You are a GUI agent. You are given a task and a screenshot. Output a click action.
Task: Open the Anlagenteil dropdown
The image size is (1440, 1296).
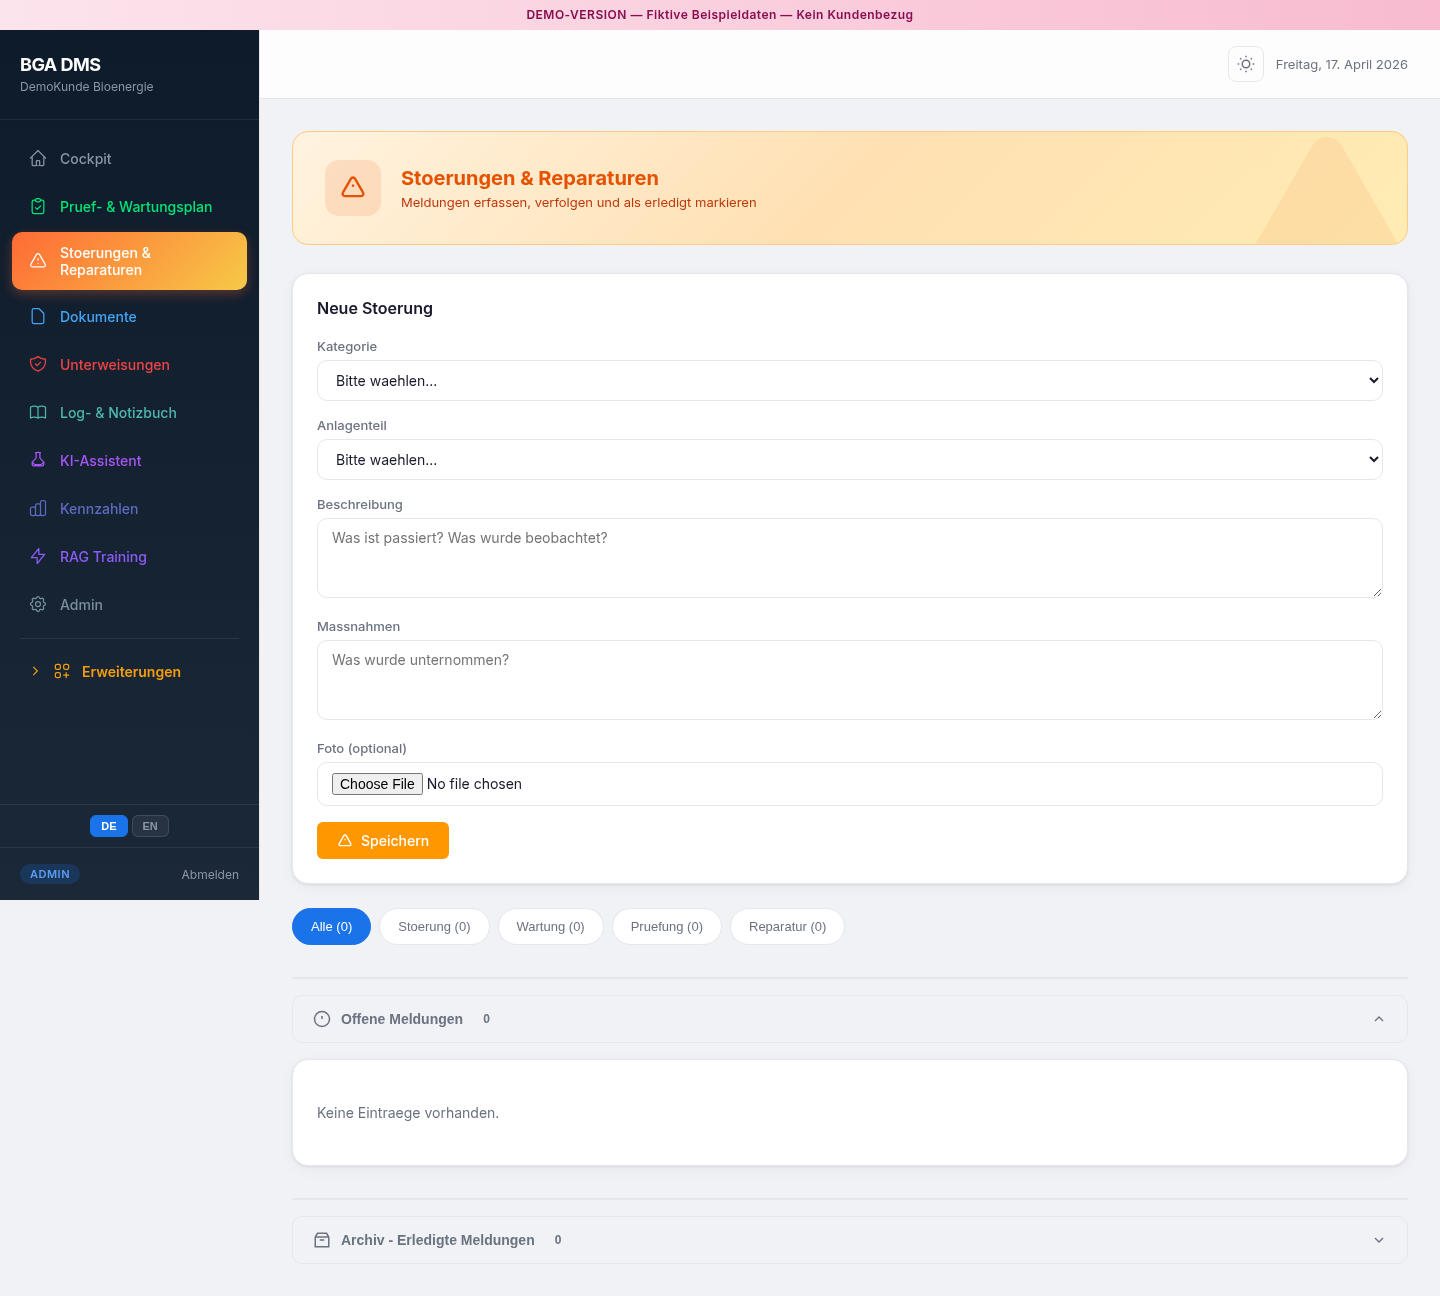pyautogui.click(x=849, y=460)
